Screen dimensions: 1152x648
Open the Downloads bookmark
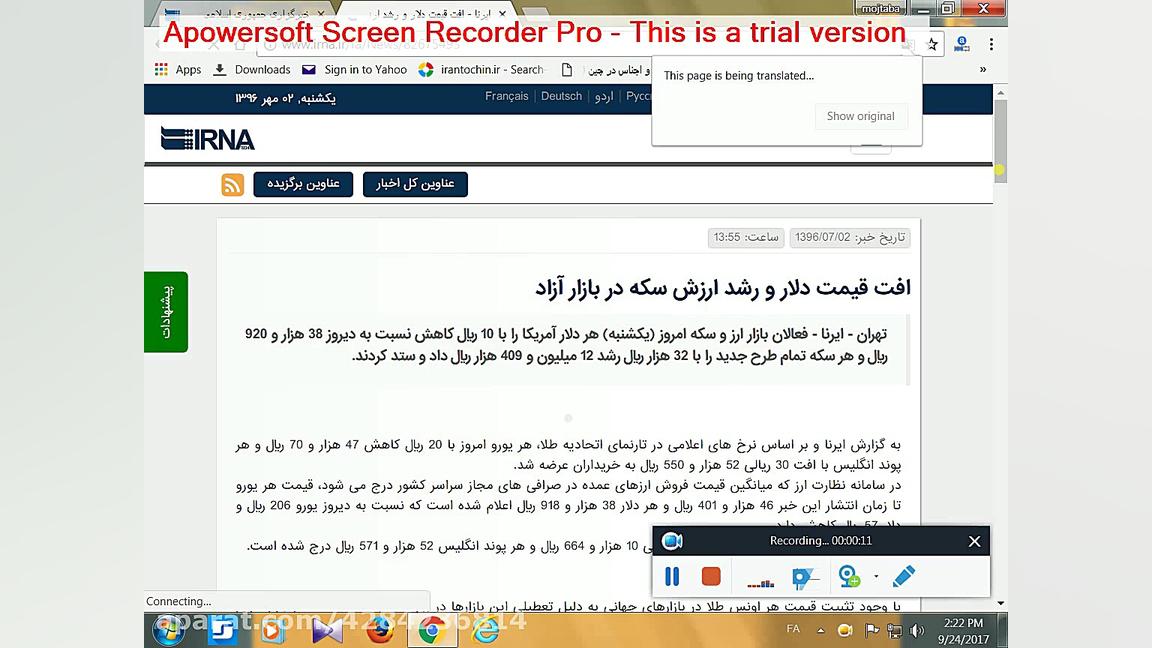pyautogui.click(x=252, y=70)
